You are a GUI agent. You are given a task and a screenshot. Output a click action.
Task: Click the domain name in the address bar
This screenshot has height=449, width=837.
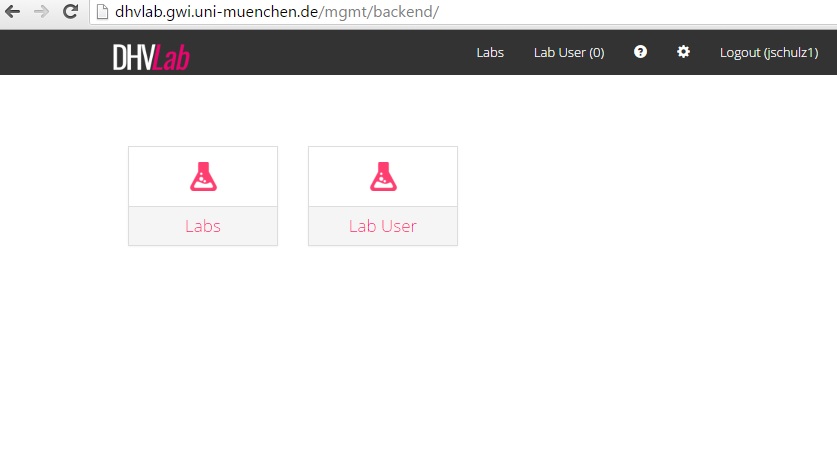pyautogui.click(x=217, y=12)
